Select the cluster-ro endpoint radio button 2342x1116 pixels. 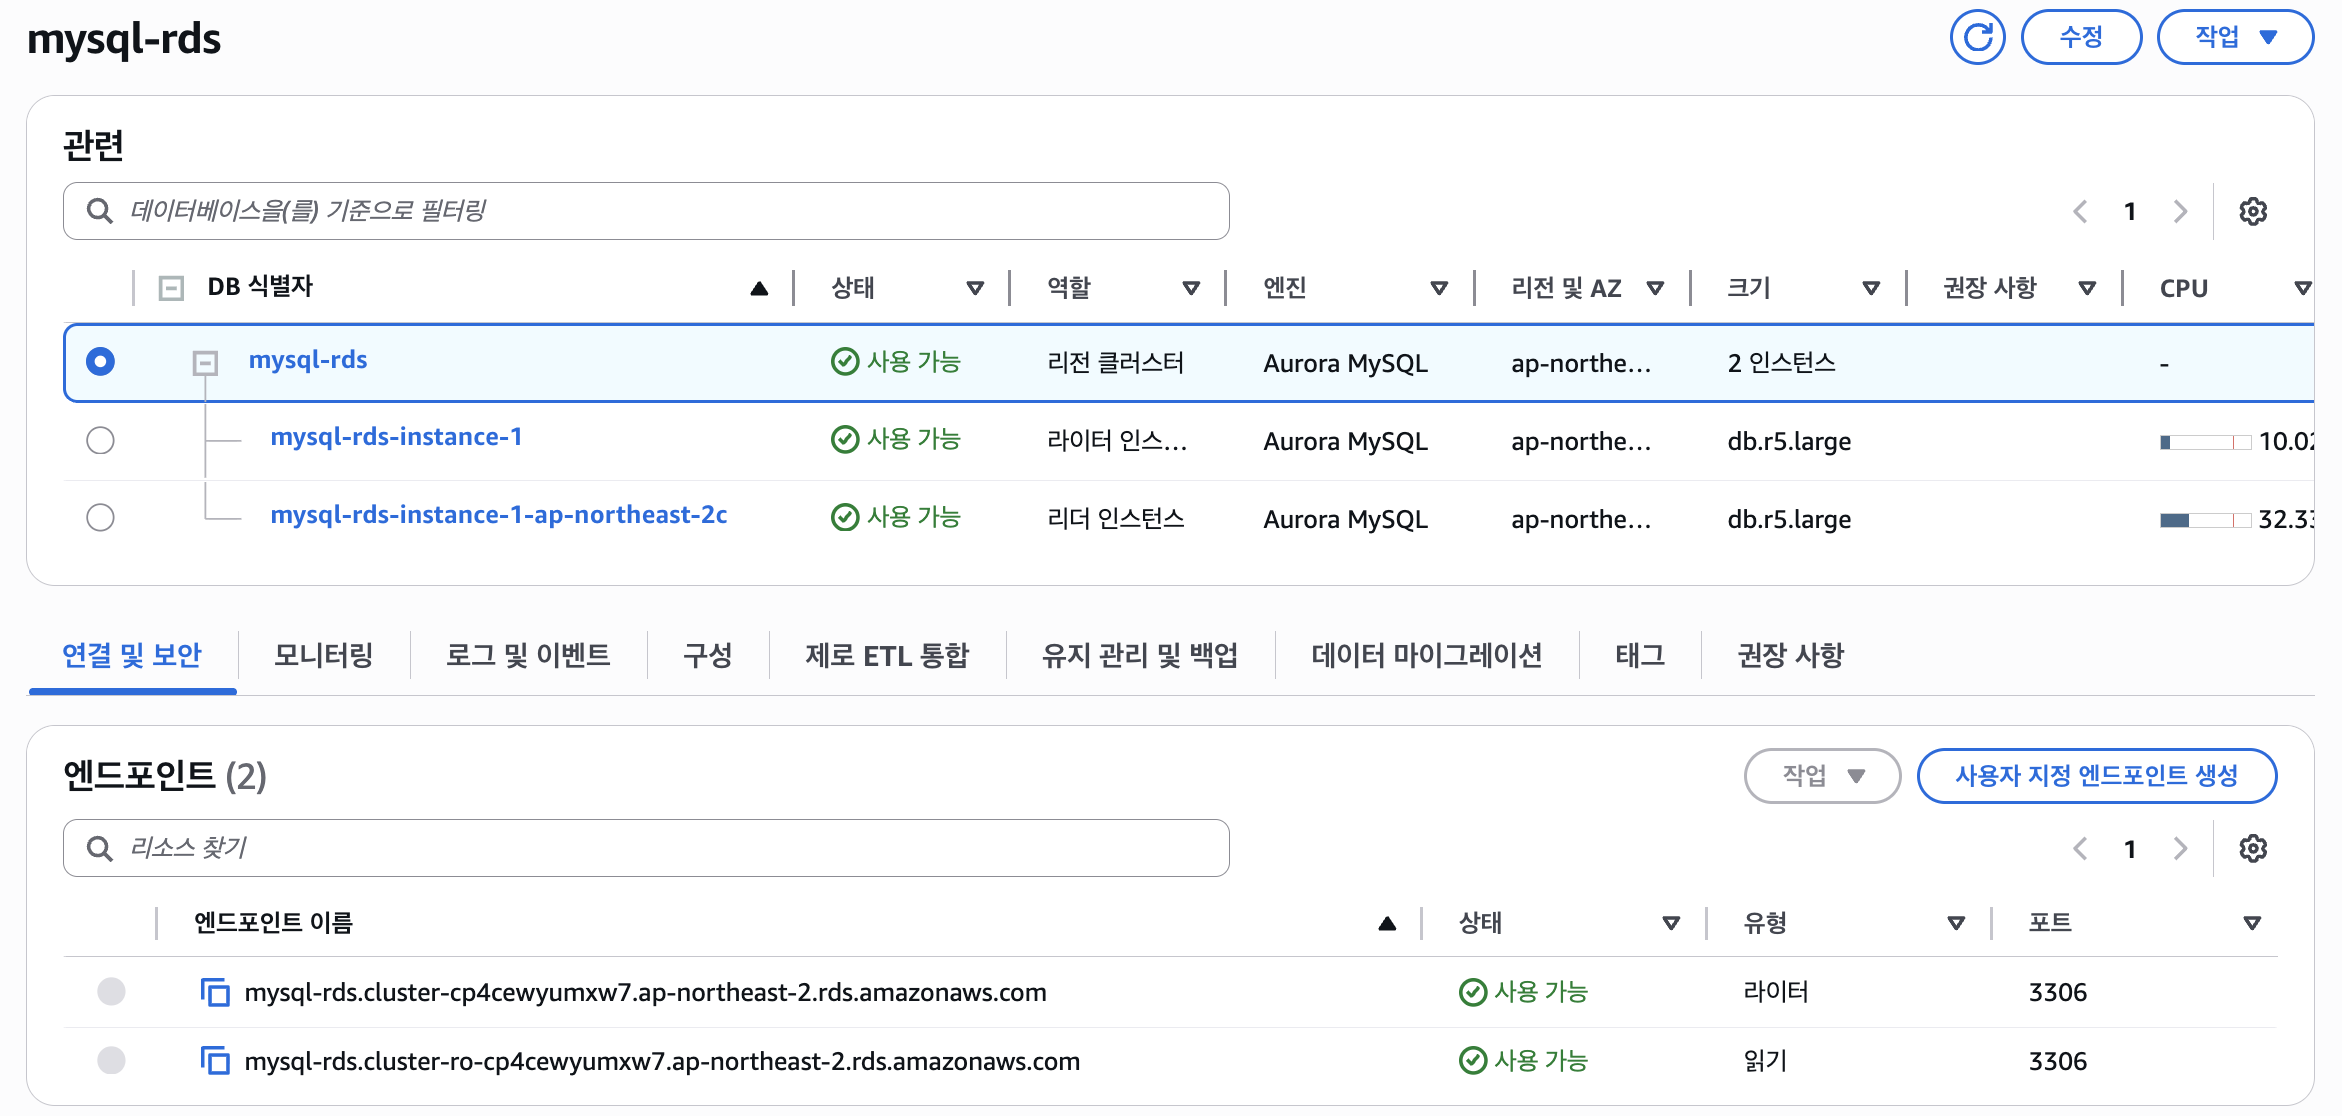pyautogui.click(x=111, y=1060)
